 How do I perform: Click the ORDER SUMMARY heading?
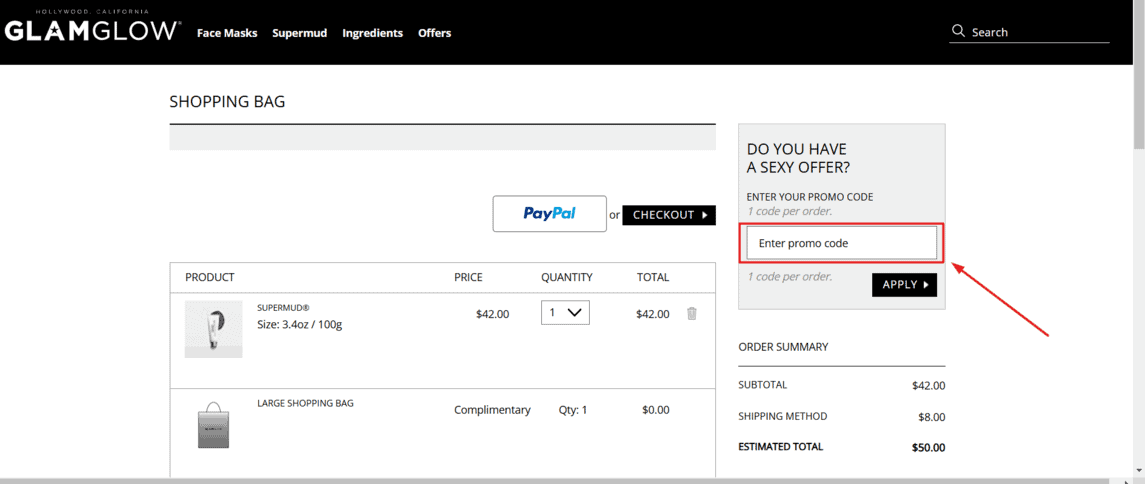tap(783, 347)
